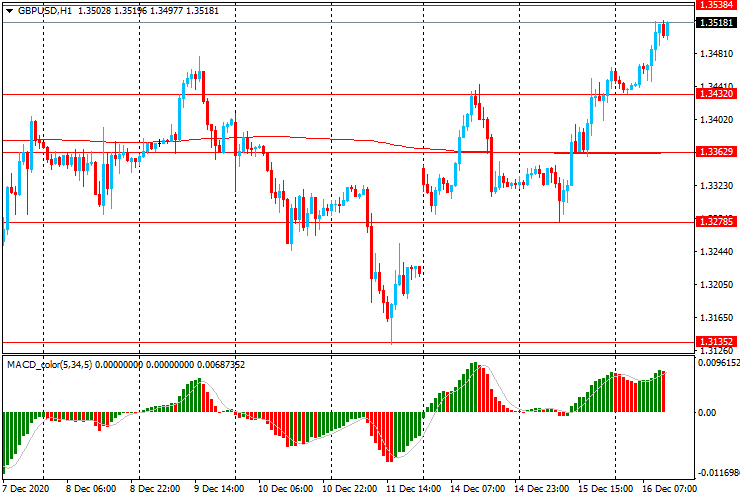Click the 1.31352 lowest red level label
740x500 pixels.
coord(717,342)
